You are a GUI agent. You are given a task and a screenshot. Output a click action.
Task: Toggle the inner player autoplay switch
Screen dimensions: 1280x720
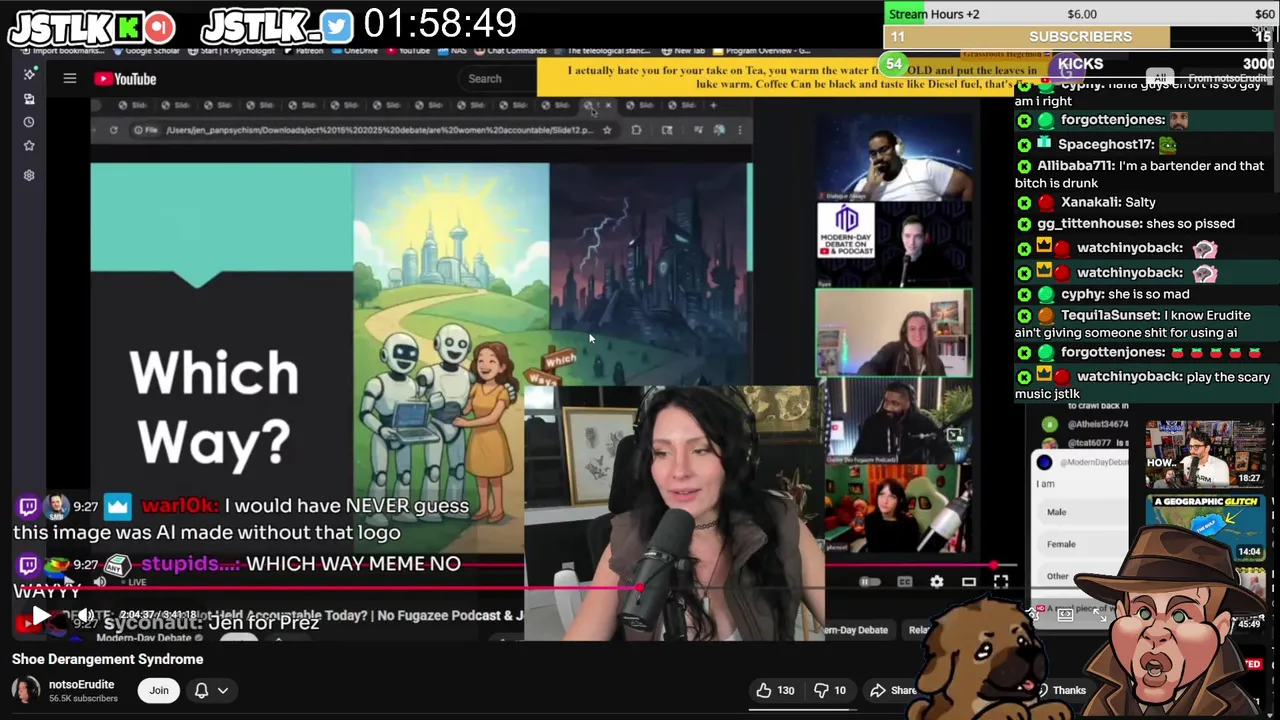870,582
